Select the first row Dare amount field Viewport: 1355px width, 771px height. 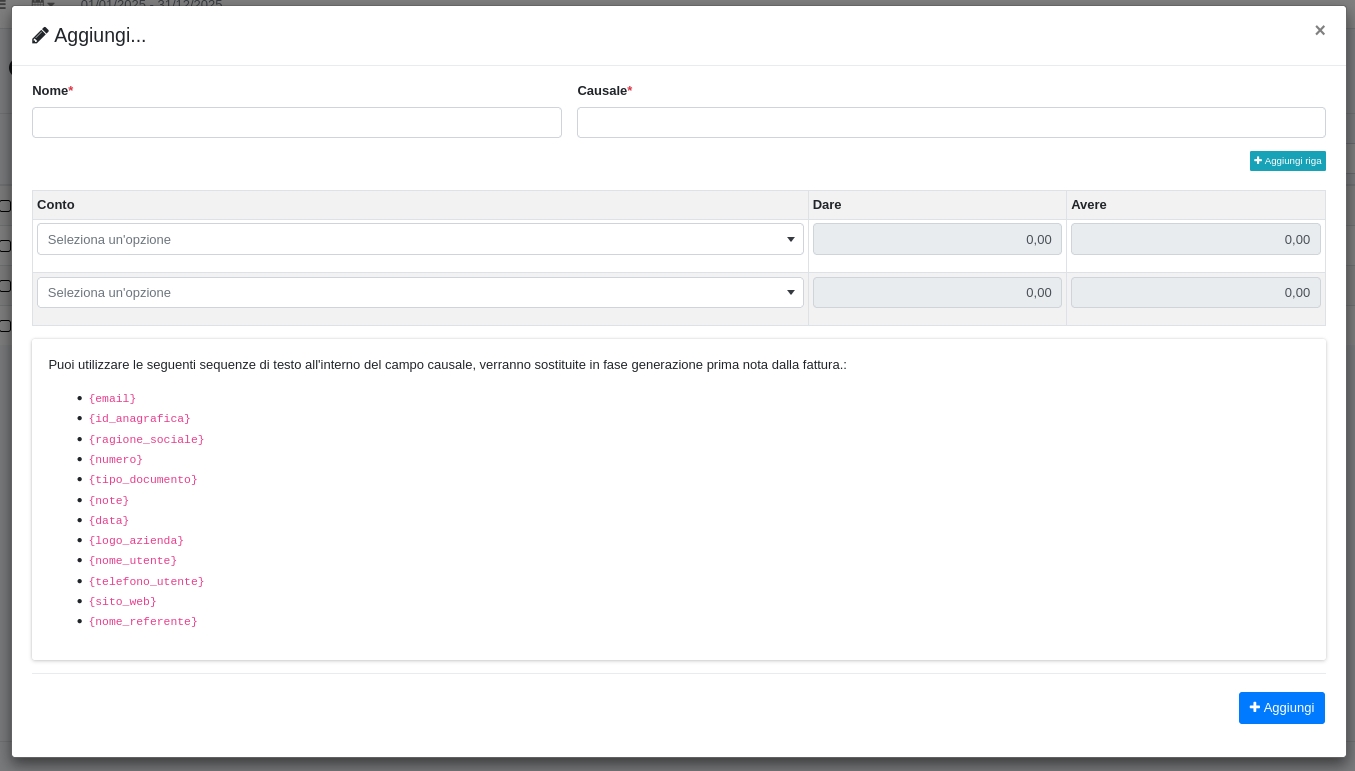click(936, 240)
